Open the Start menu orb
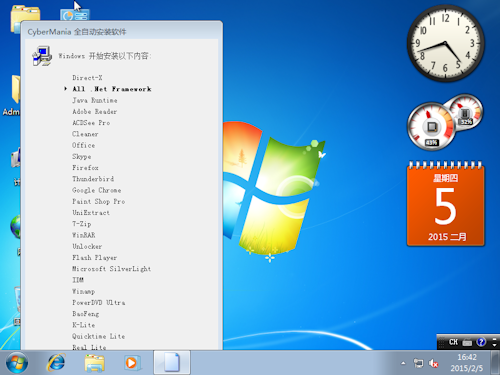The width and height of the screenshot is (500, 375). [17, 363]
